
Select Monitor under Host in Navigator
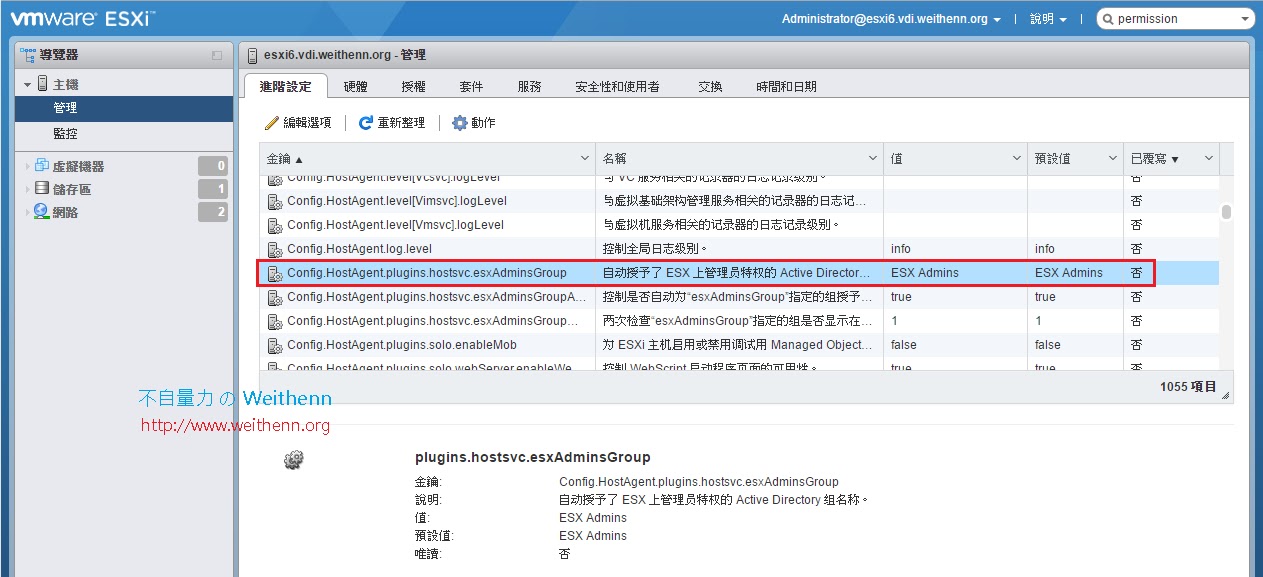[x=125, y=133]
